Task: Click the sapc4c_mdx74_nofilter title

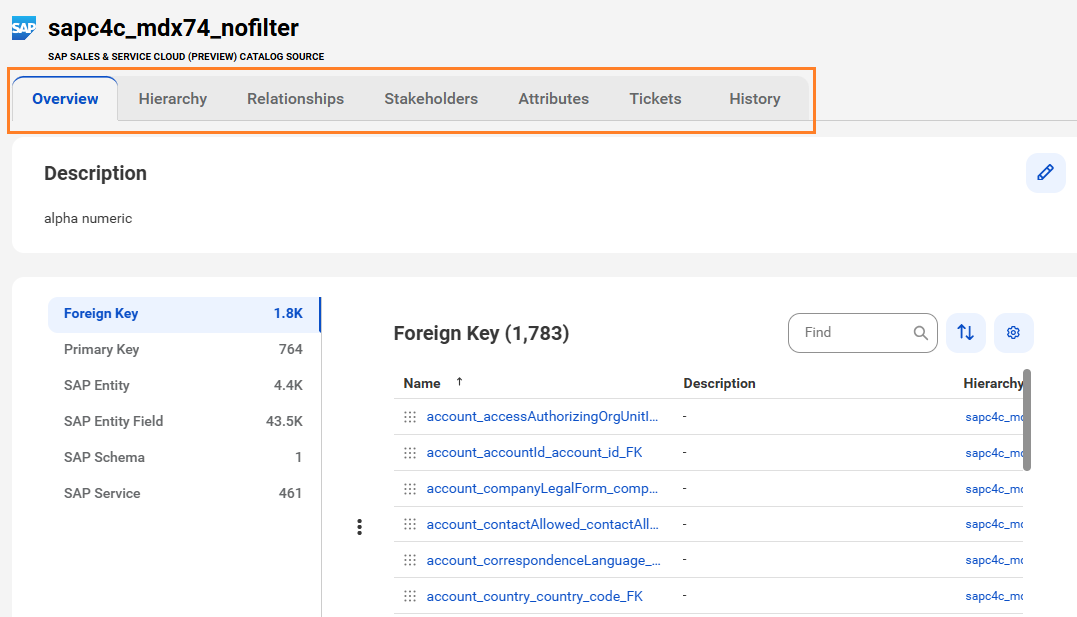Action: pyautogui.click(x=173, y=28)
